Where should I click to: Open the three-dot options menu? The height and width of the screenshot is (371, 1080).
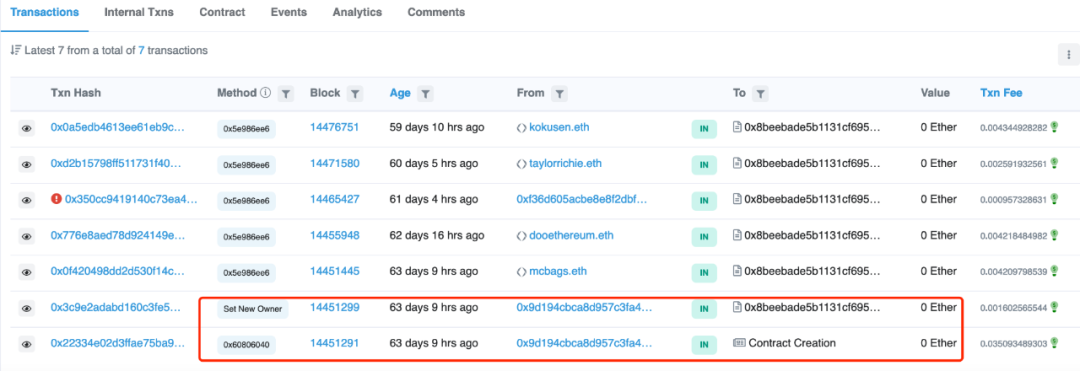pos(1068,54)
